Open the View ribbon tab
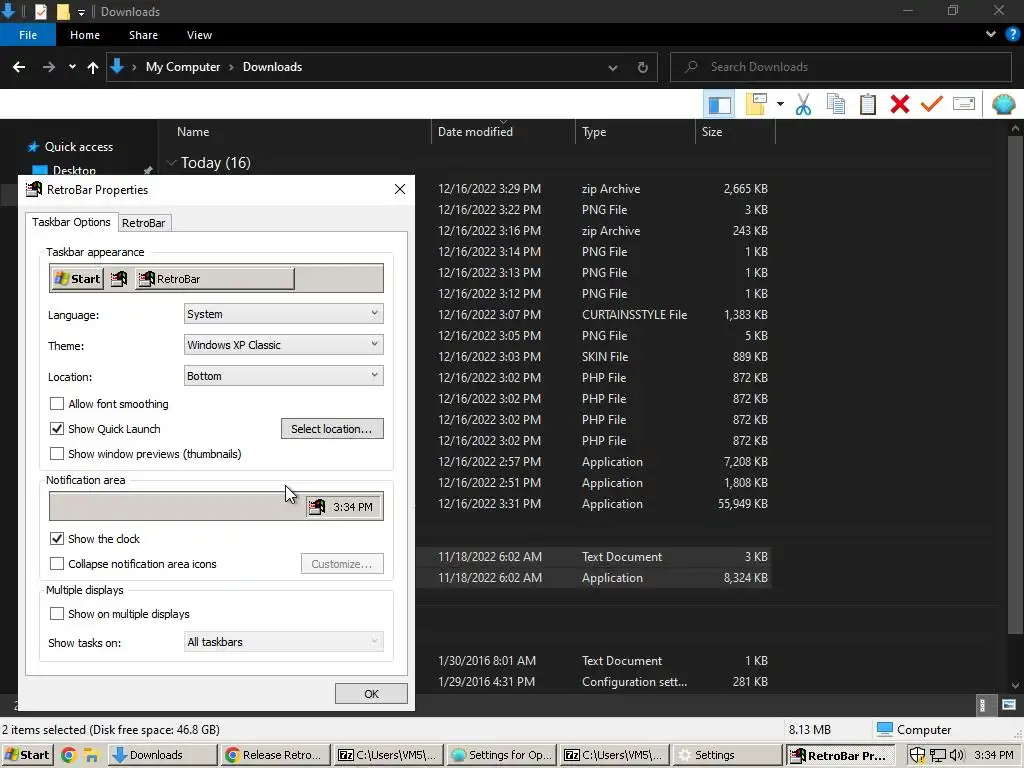Screen dimensions: 1024x768 pyautogui.click(x=199, y=35)
